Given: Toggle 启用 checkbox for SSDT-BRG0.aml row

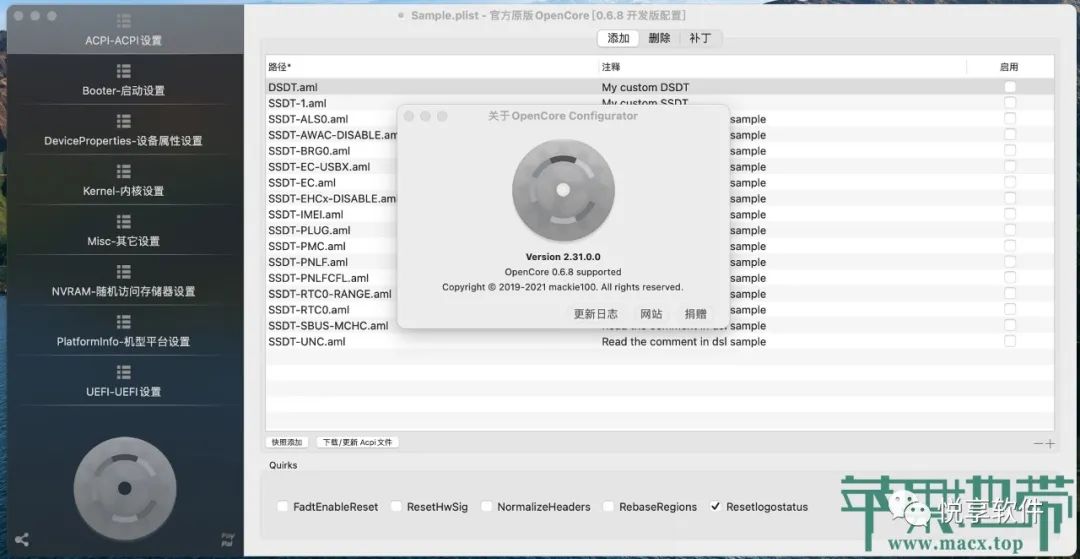Looking at the screenshot, I should click(x=1010, y=151).
